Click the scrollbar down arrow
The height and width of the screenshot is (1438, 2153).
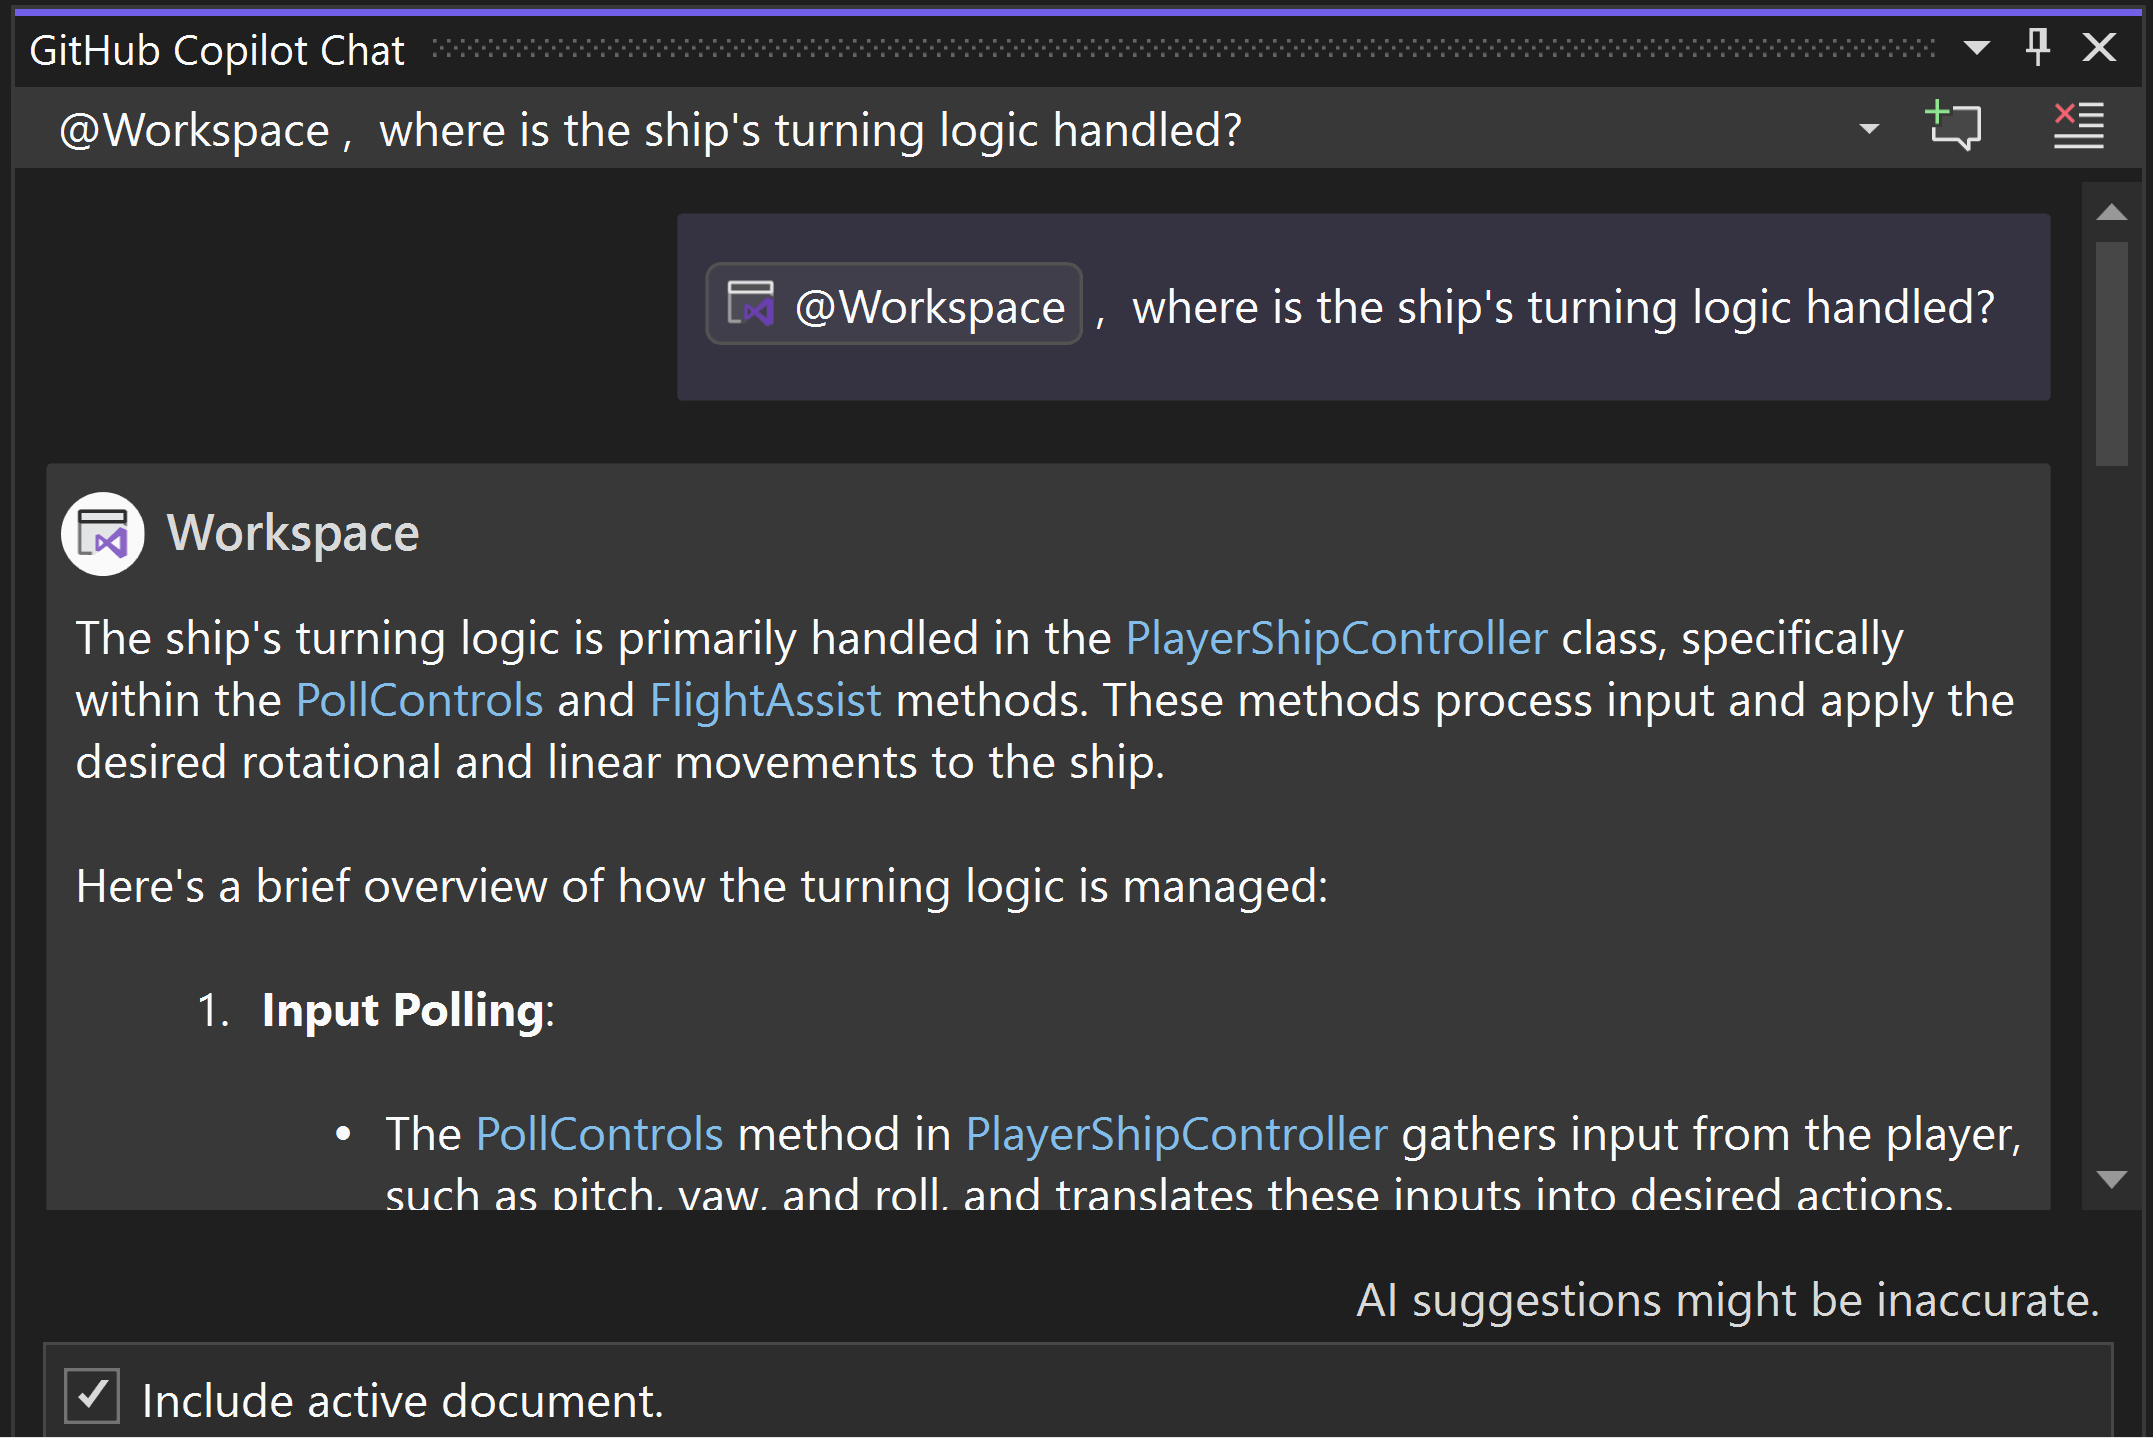[x=2111, y=1179]
